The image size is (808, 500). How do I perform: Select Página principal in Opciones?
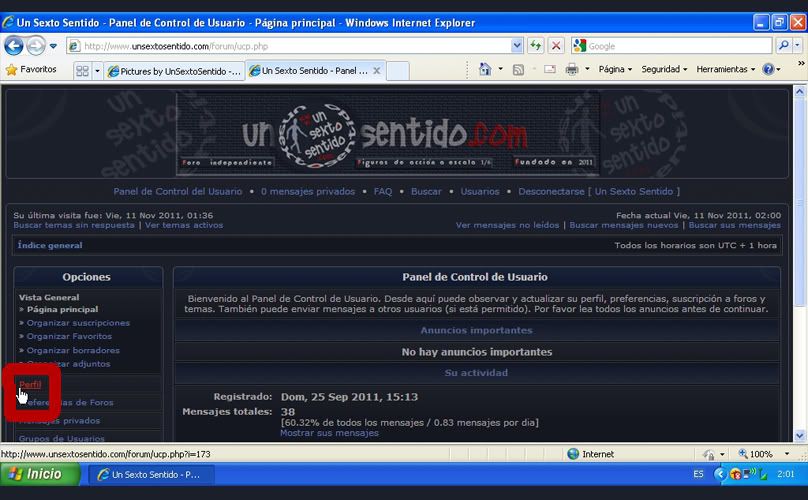click(62, 309)
